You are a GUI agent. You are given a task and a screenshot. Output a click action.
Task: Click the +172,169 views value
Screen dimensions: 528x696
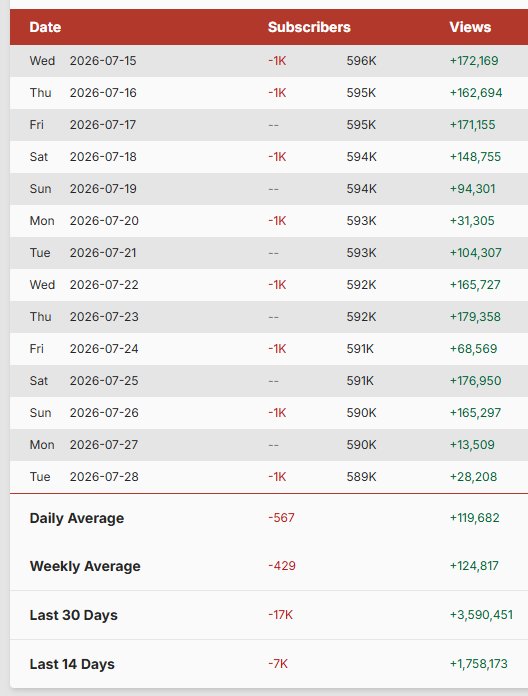[x=474, y=61]
